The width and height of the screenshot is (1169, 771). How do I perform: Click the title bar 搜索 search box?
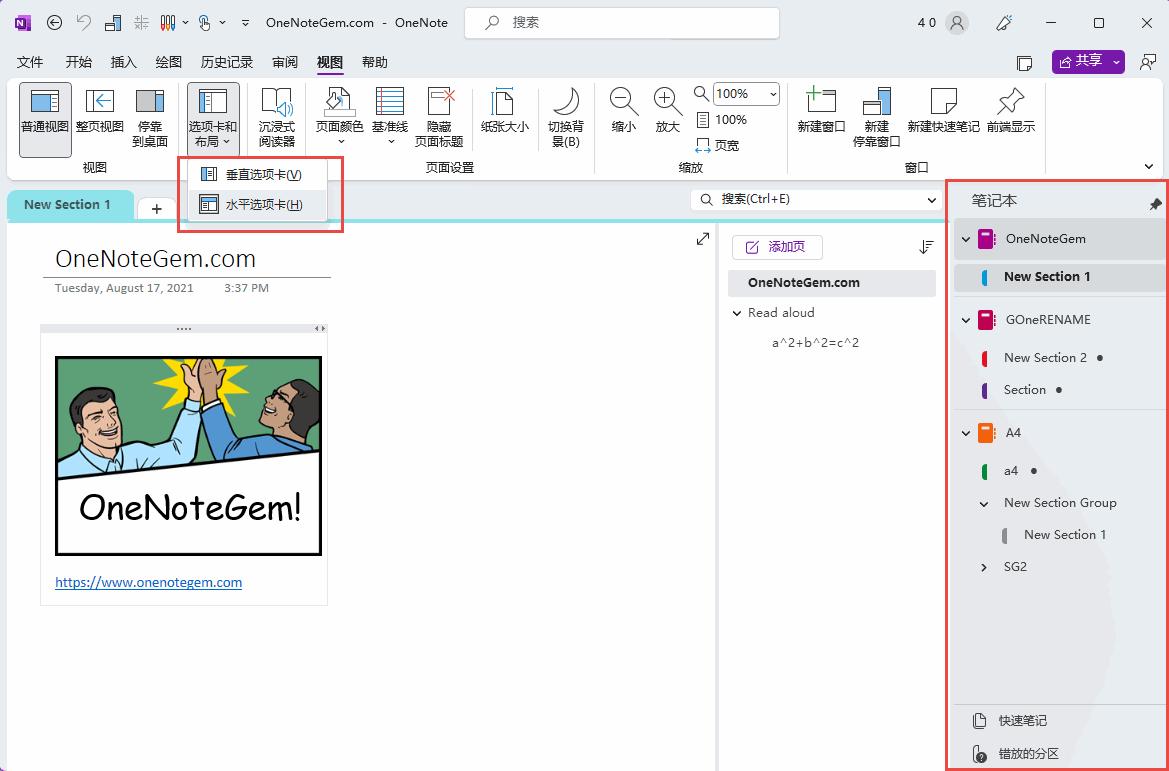[622, 23]
